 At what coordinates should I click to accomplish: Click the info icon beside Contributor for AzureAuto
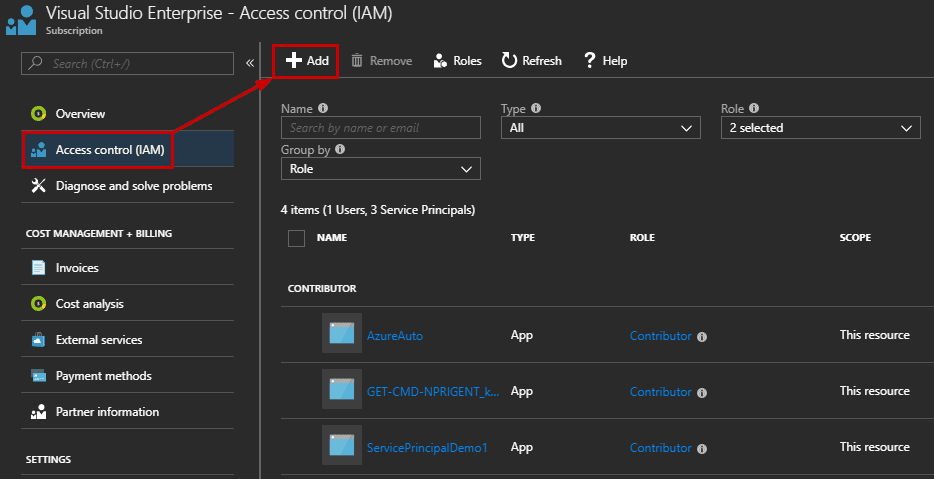coord(702,337)
